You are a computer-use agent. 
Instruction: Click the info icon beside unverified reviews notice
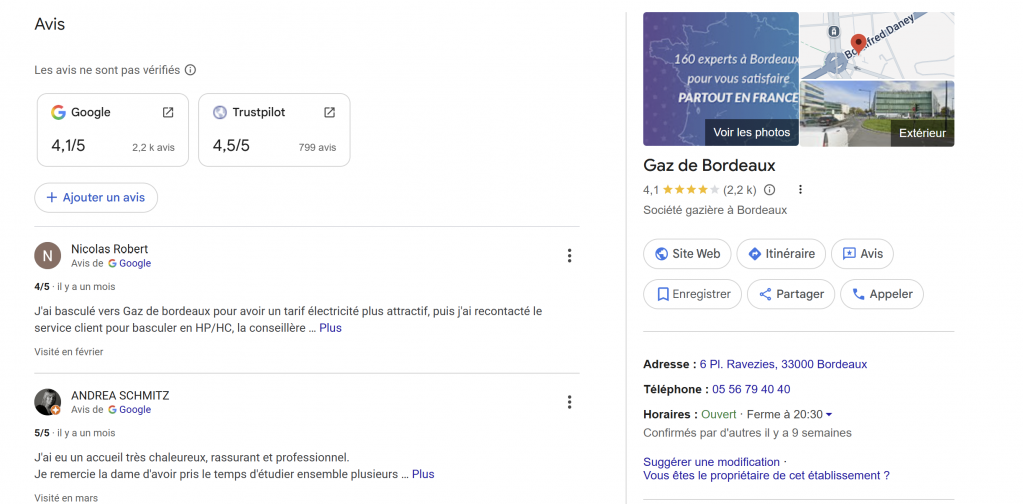191,70
